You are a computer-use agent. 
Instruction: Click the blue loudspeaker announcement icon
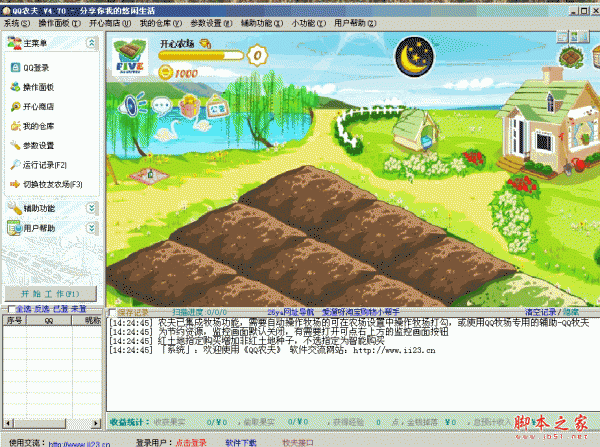tap(131, 104)
